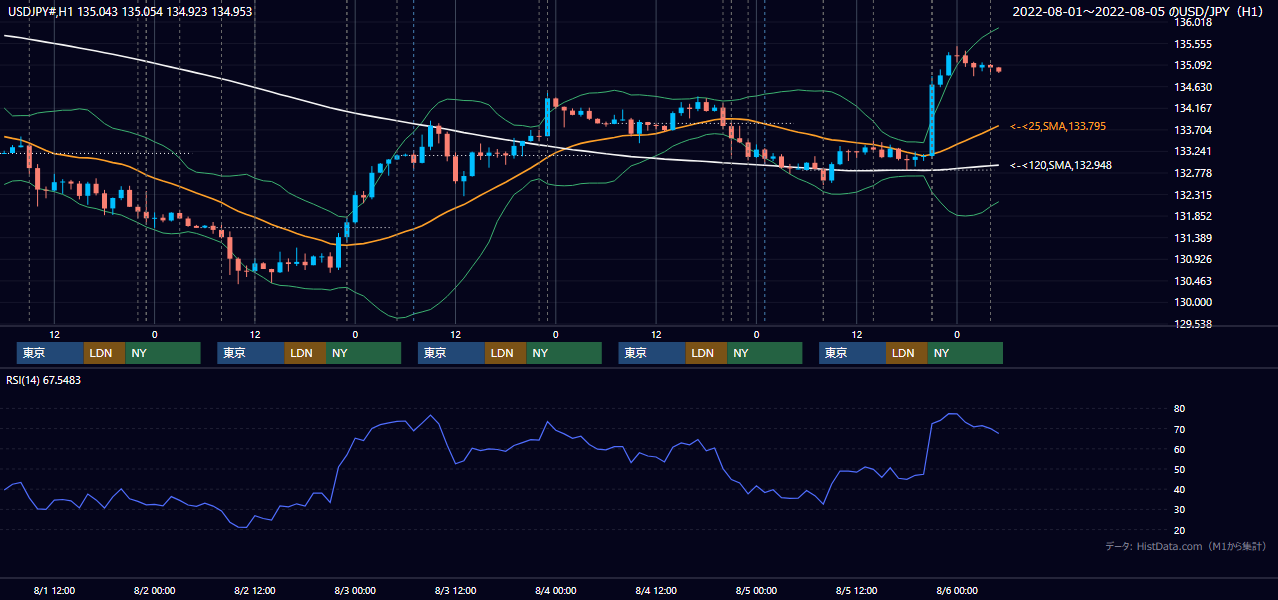Click the 8/5 00:00 time axis label

pos(756,590)
